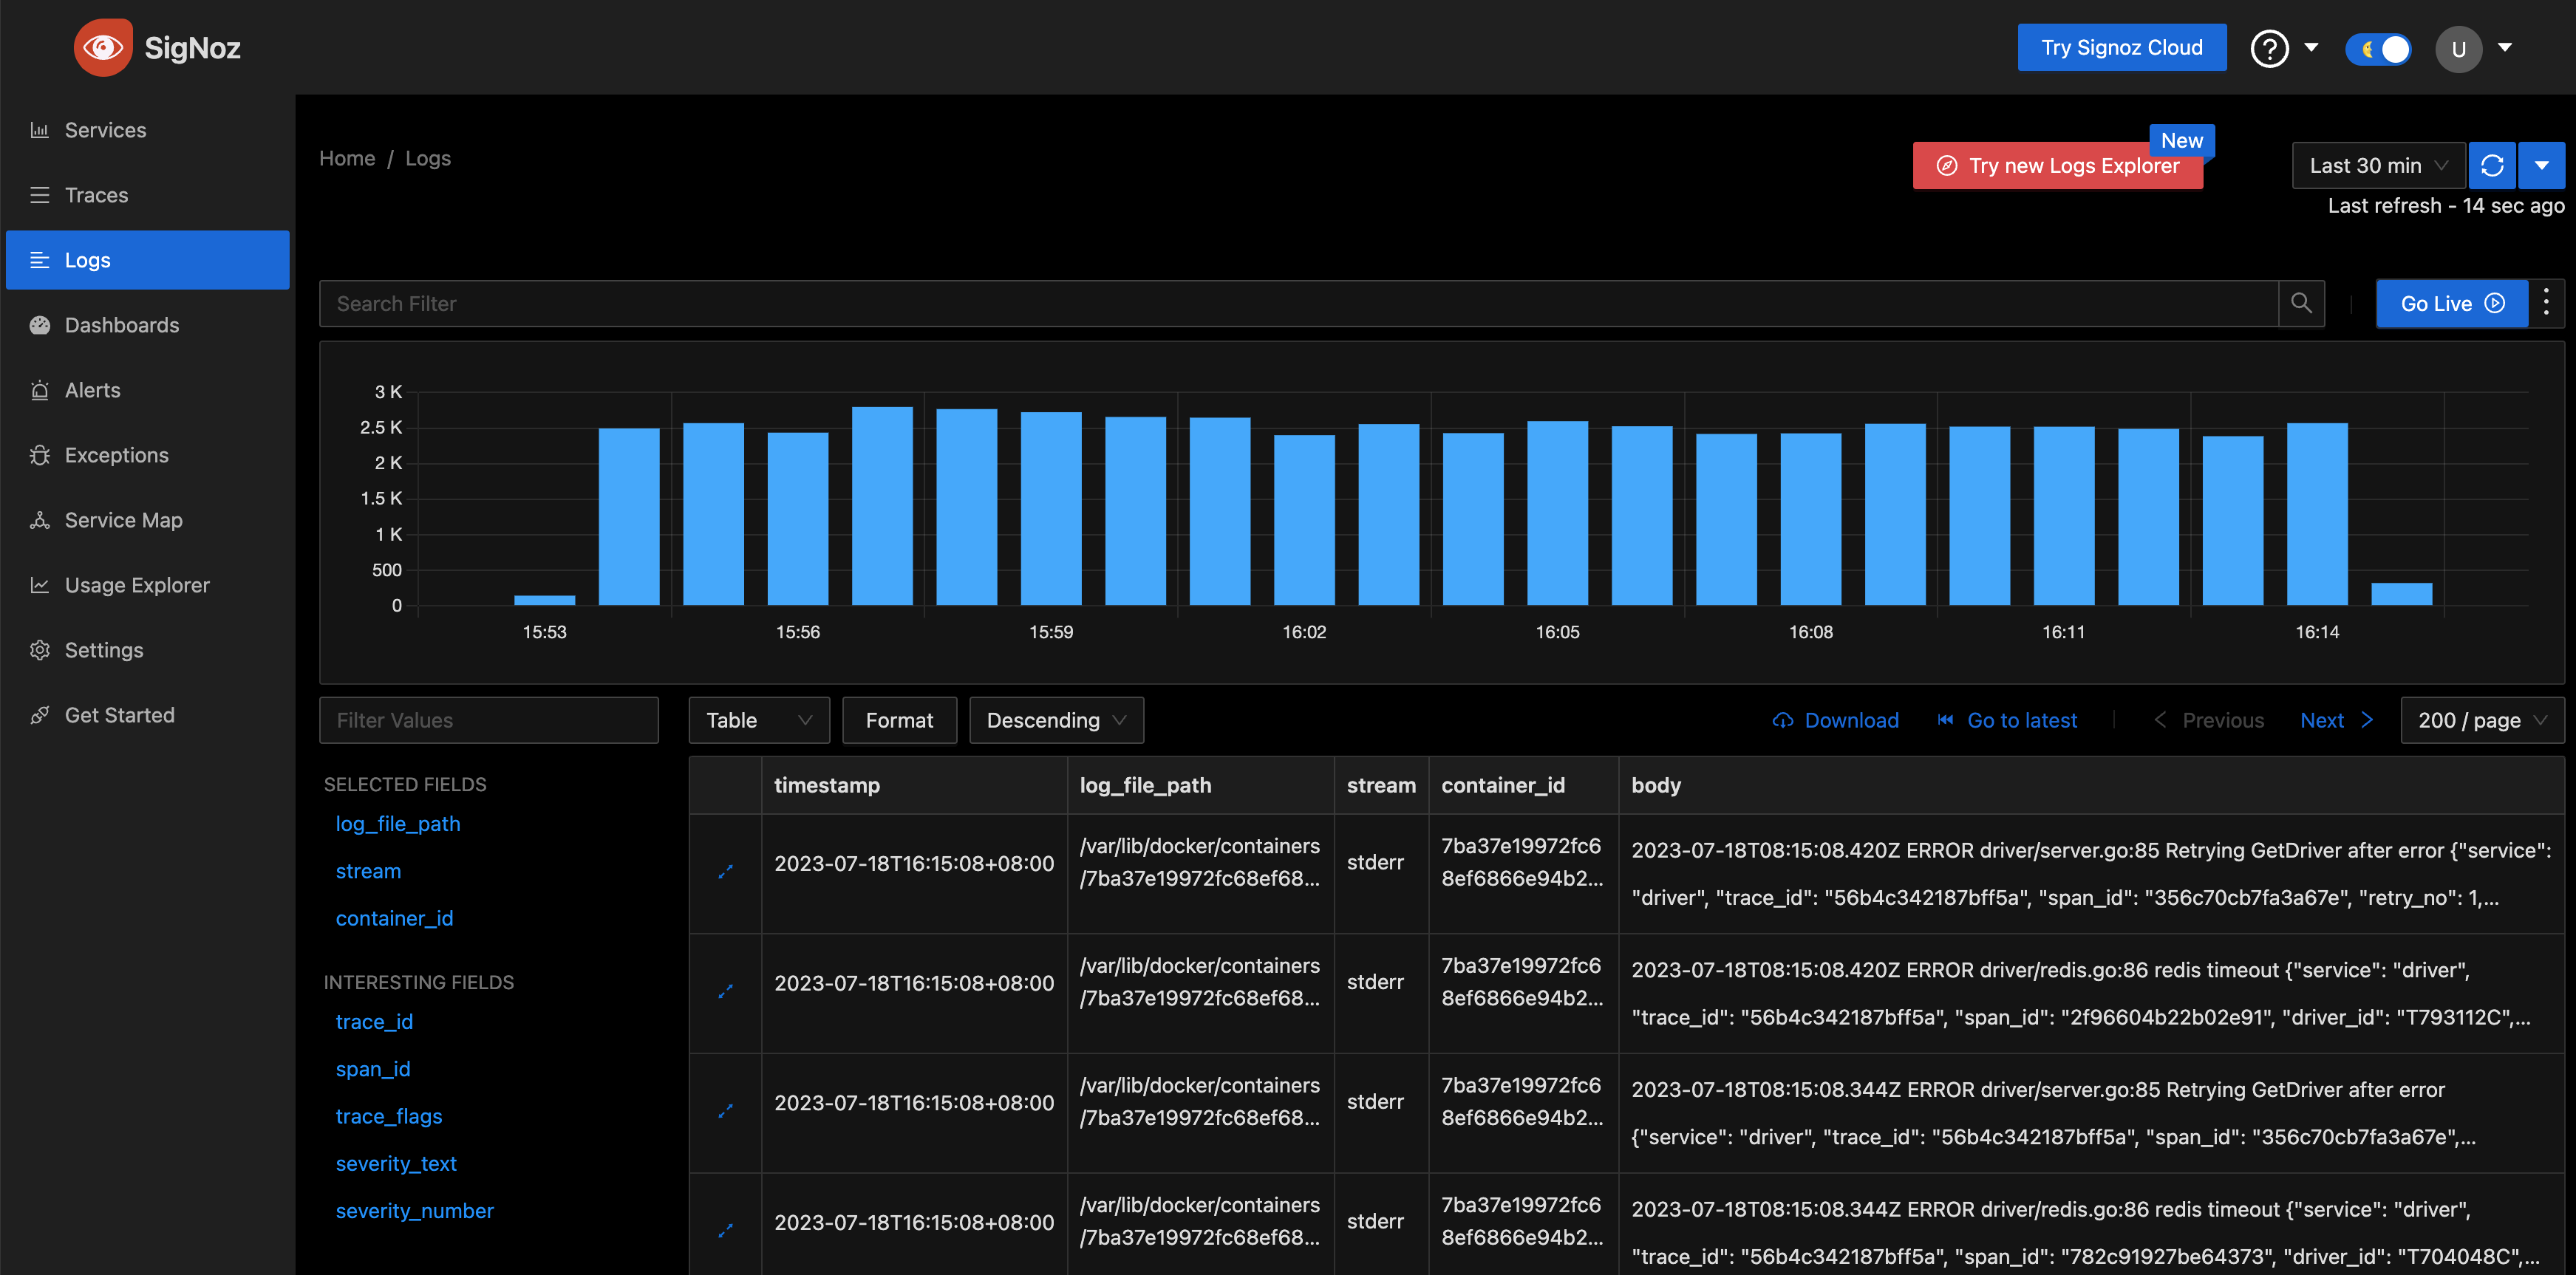Open the Table view dropdown
Screen dimensions: 2576x1275
[758, 720]
